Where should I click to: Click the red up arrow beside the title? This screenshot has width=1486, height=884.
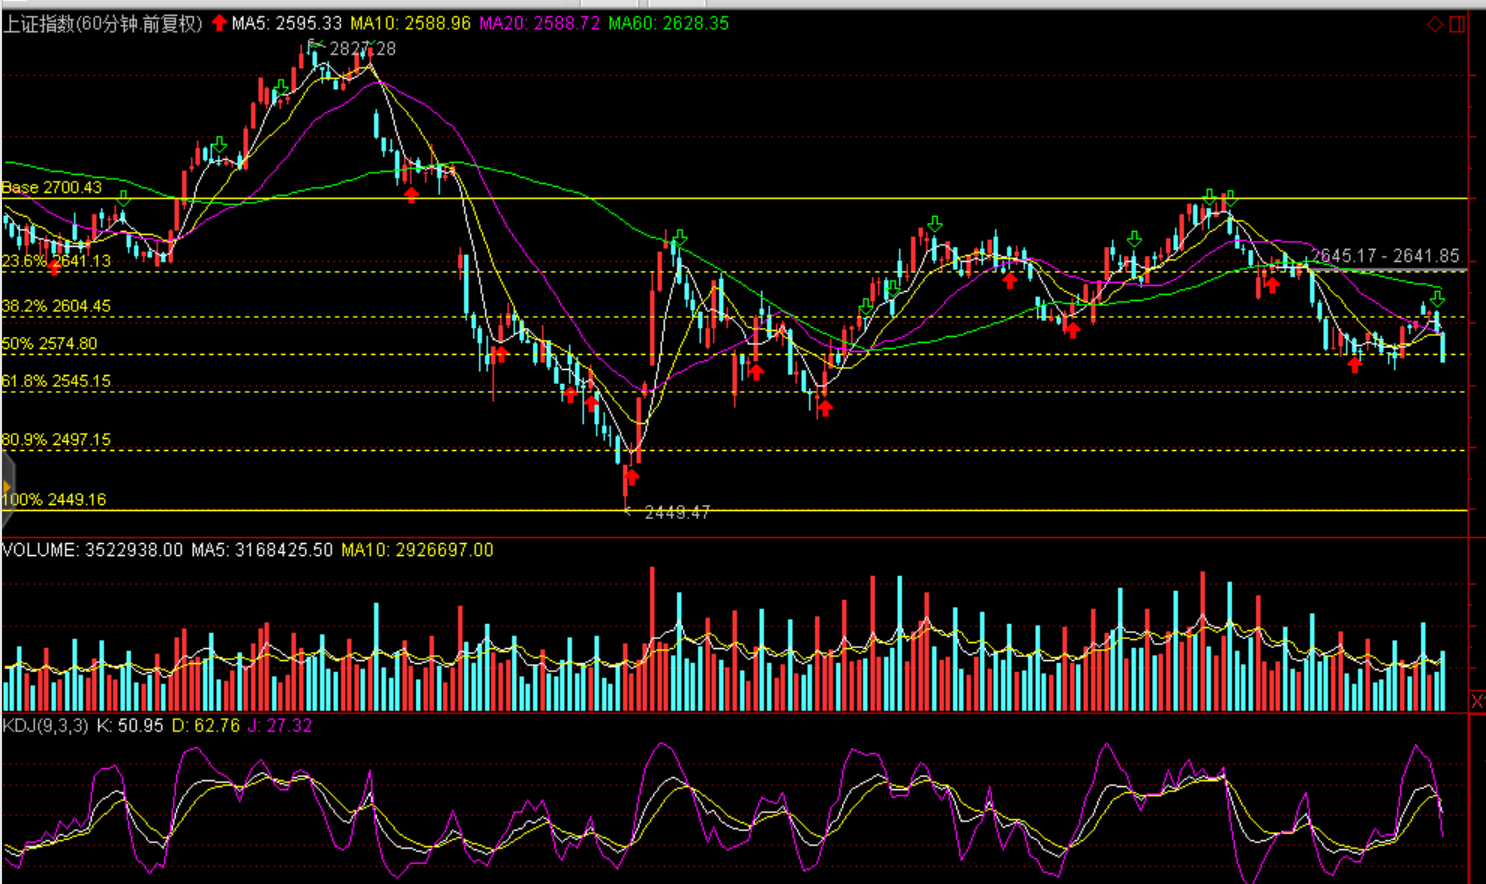pyautogui.click(x=219, y=23)
